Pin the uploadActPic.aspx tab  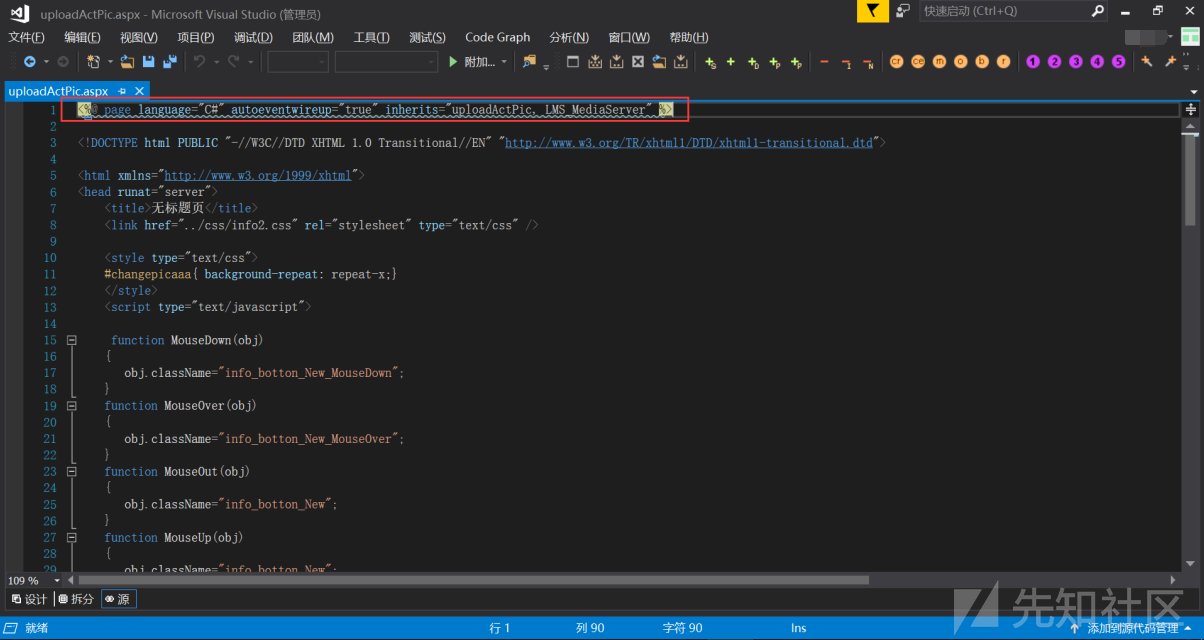[x=122, y=91]
